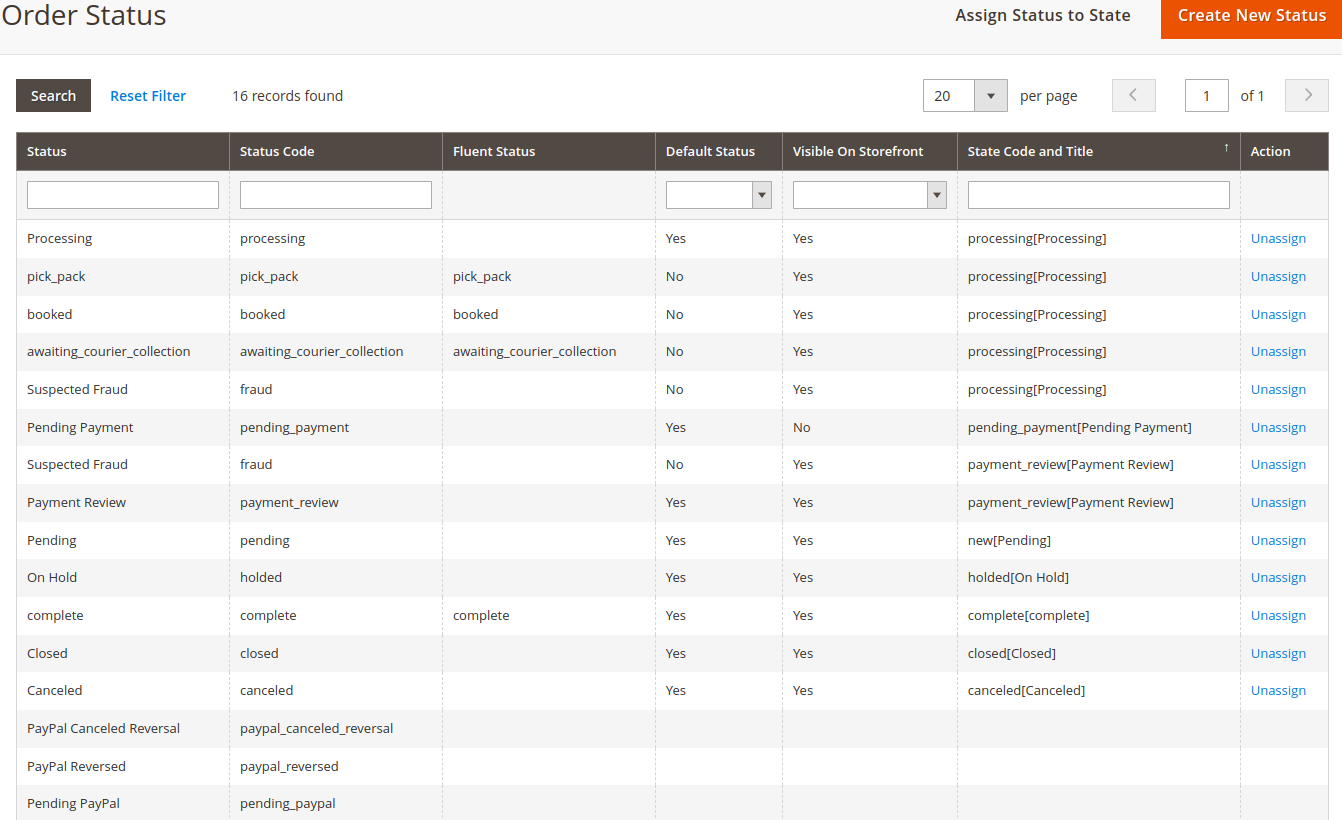Image resolution: width=1342 pixels, height=820 pixels.
Task: Focus the Status filter text field
Action: click(122, 195)
